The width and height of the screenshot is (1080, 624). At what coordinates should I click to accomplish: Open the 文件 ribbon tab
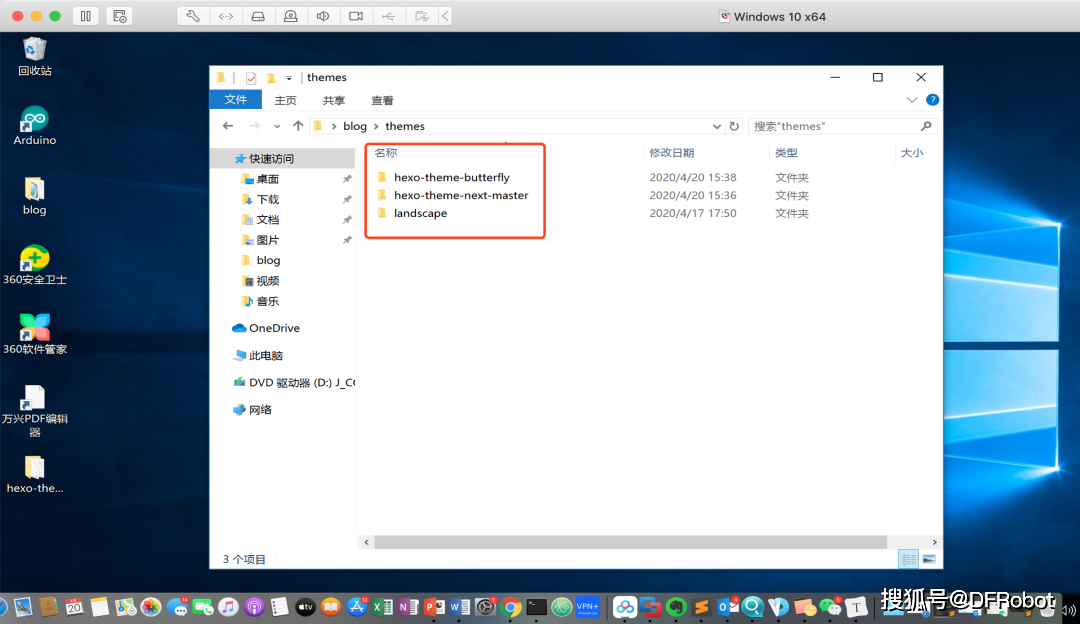click(236, 100)
